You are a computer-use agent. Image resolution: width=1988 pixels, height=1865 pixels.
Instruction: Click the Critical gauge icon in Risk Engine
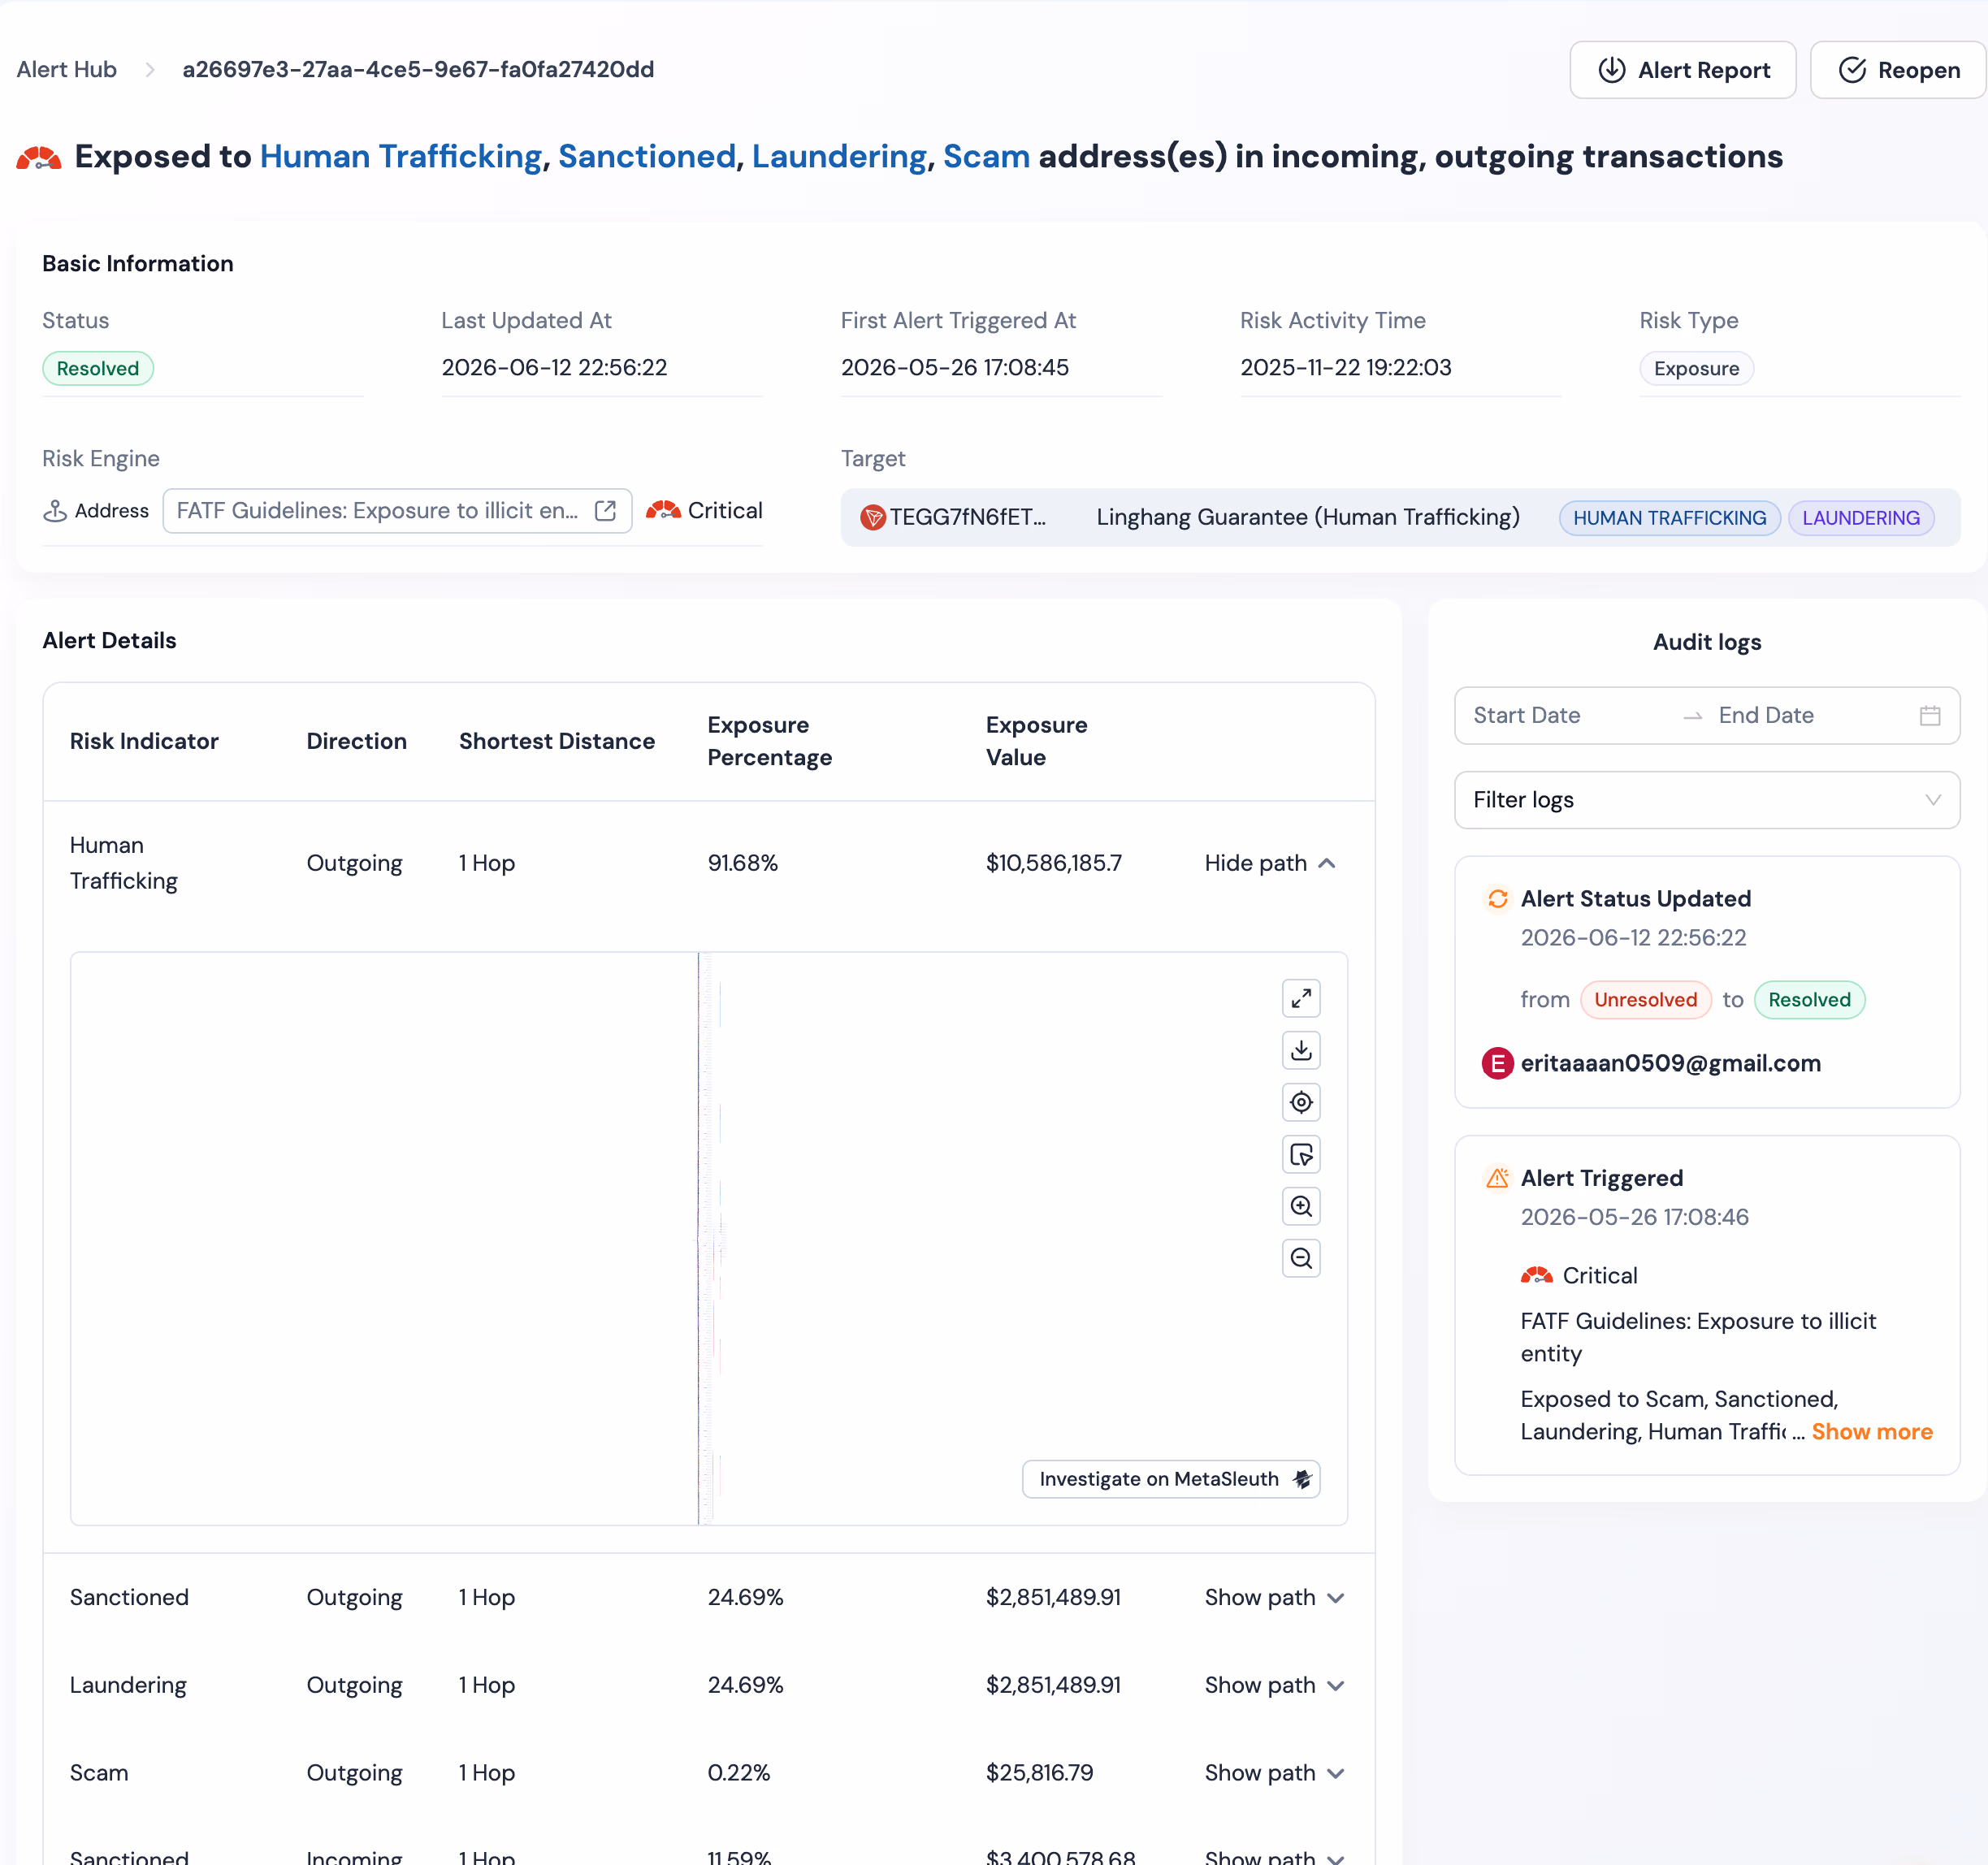point(663,510)
